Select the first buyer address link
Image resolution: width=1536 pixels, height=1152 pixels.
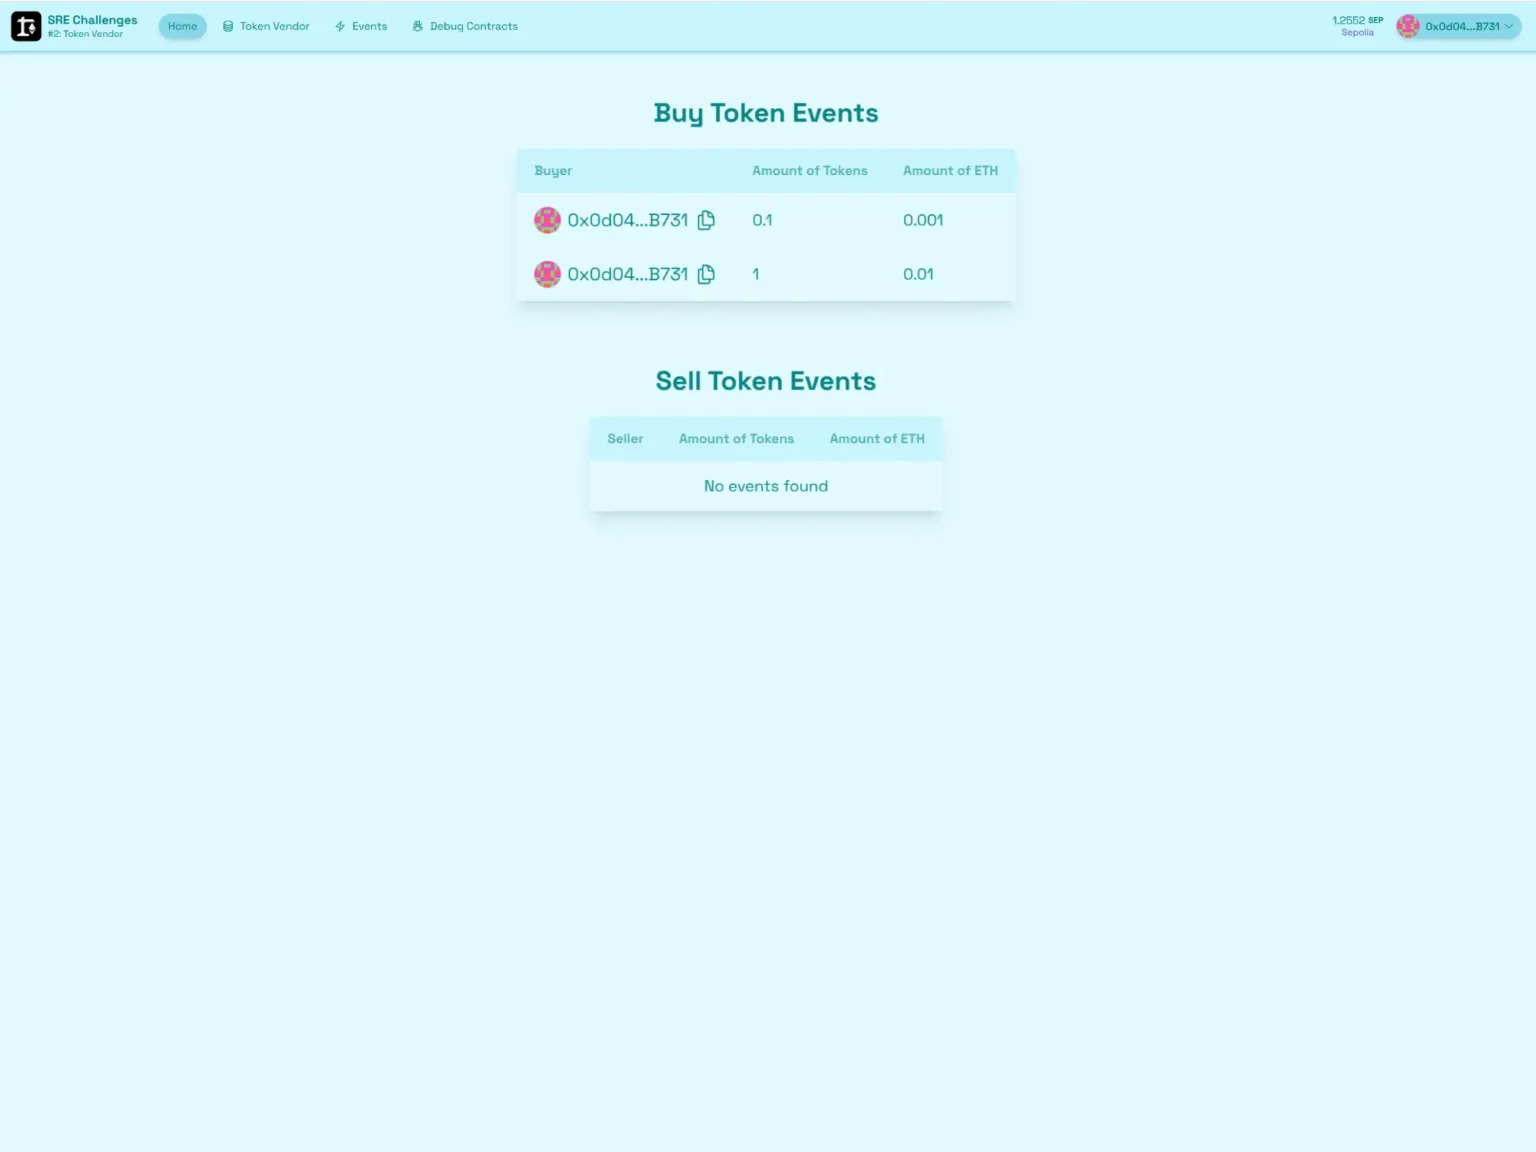(x=627, y=220)
